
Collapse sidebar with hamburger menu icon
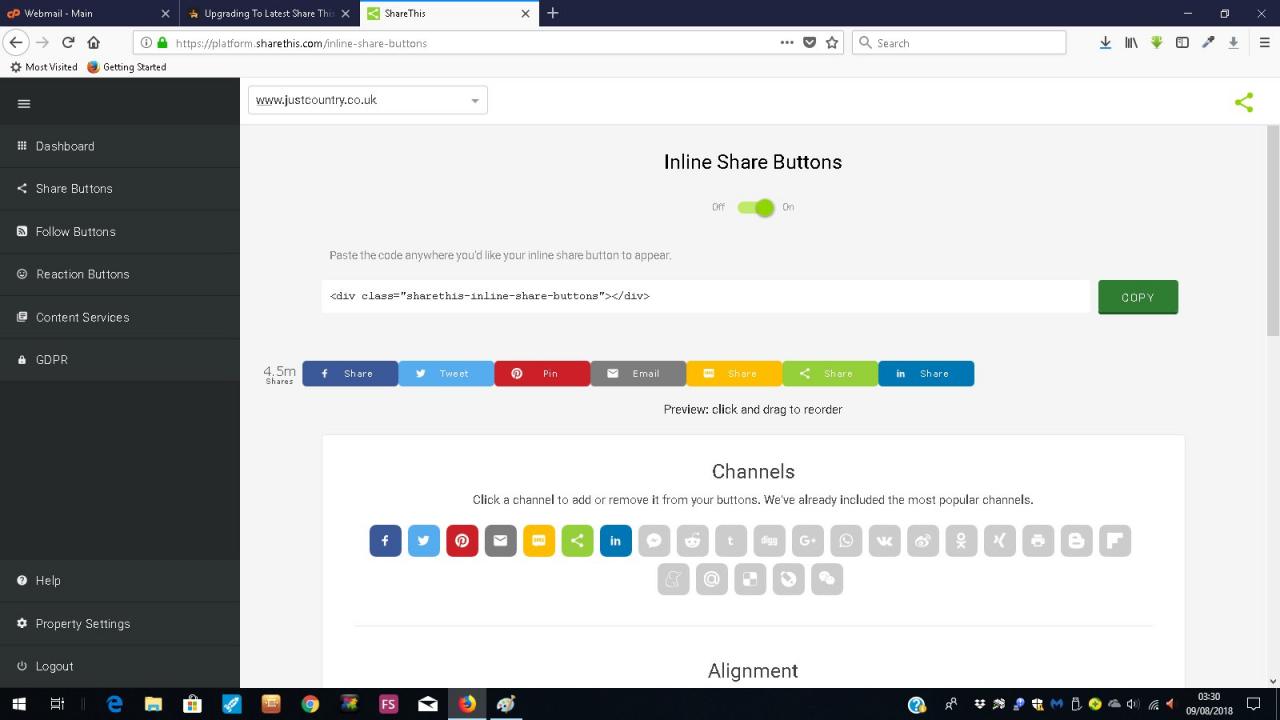[x=24, y=103]
